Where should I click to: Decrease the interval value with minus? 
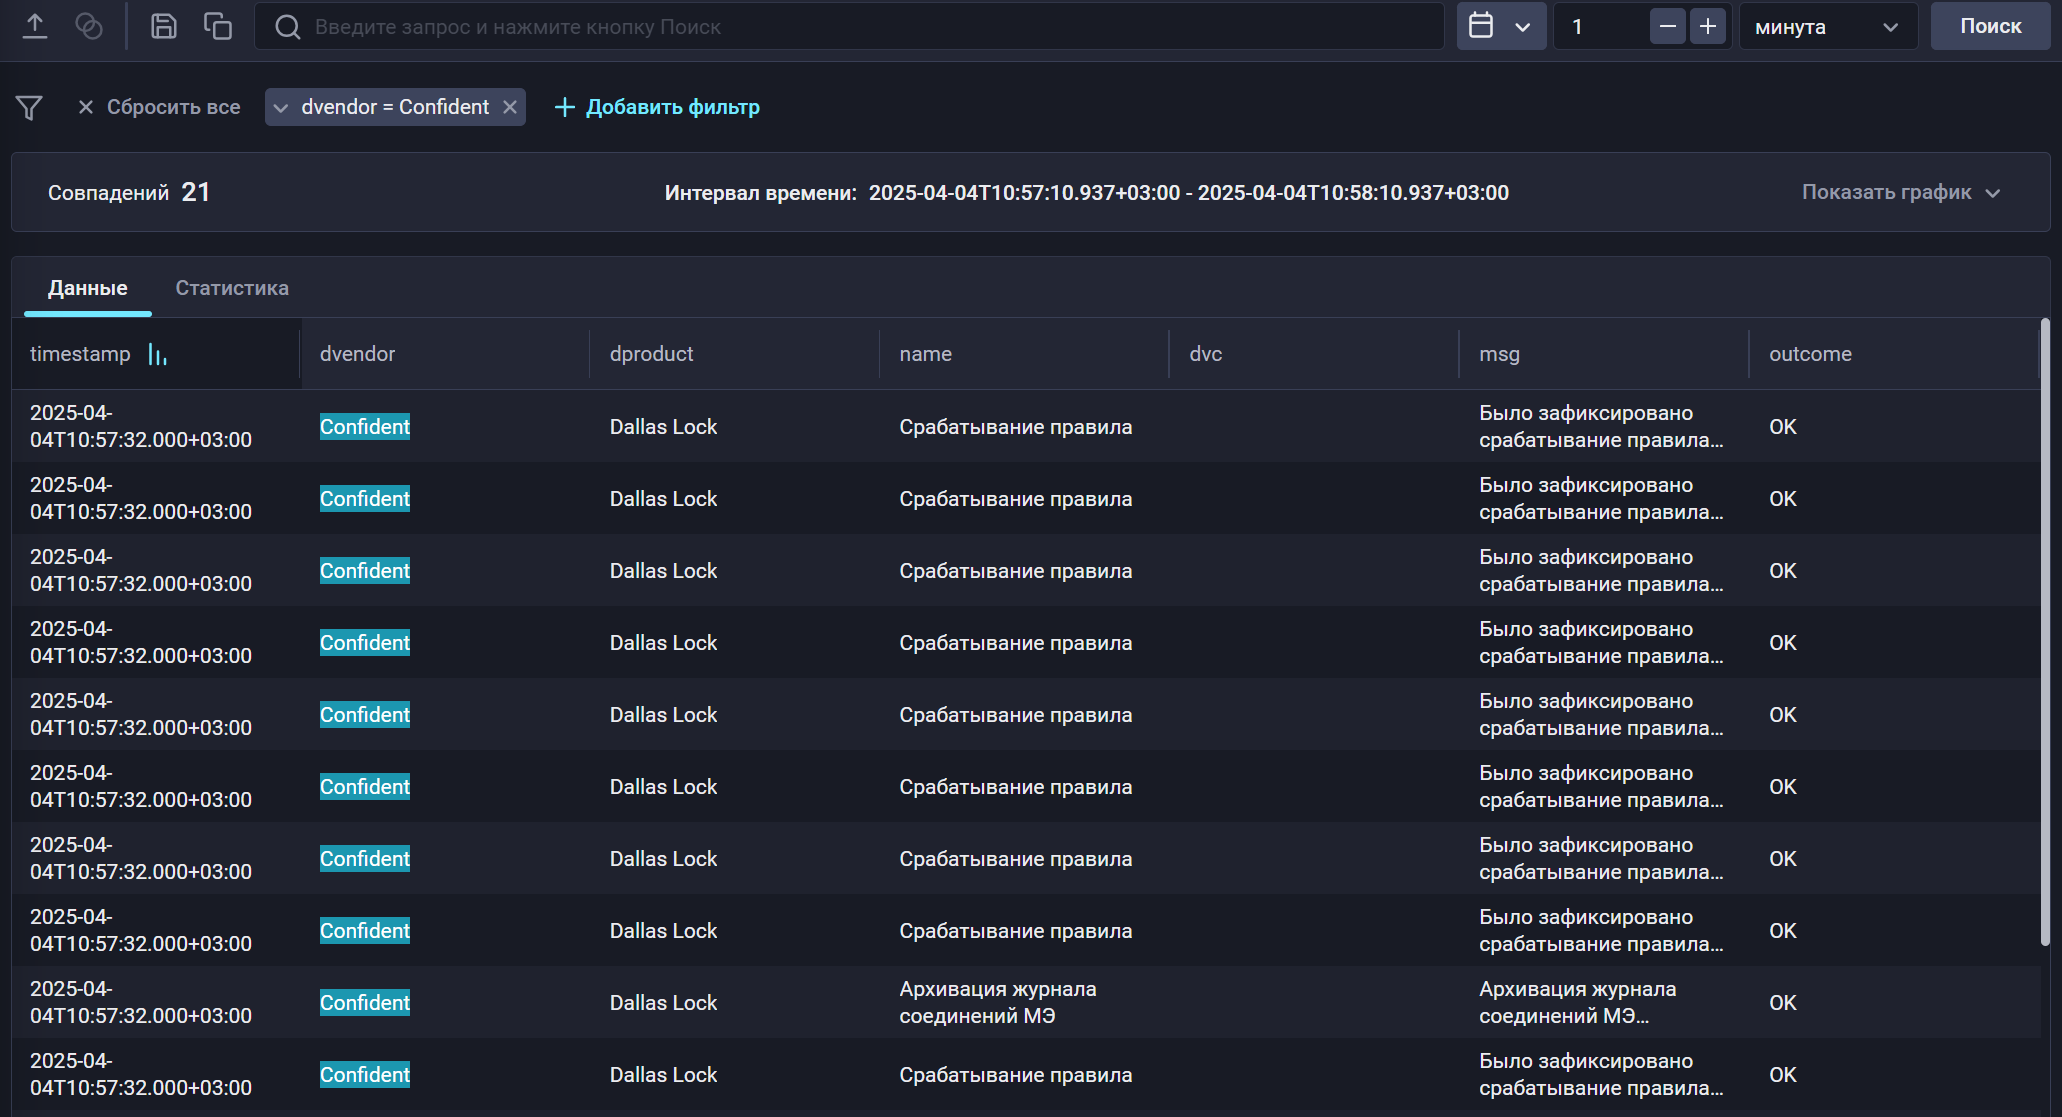click(x=1667, y=27)
